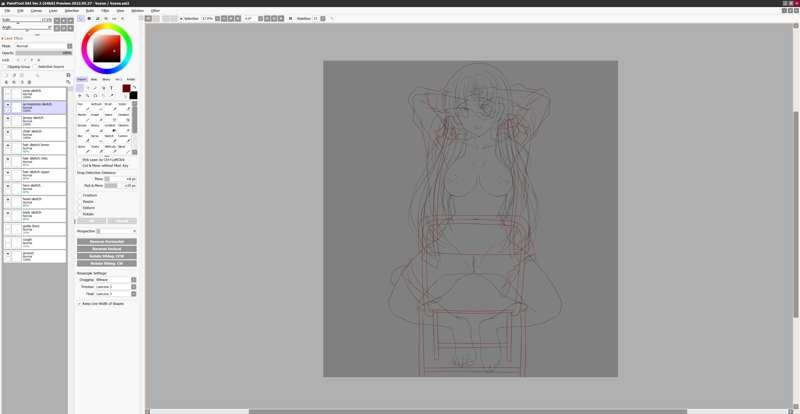Pick the Bucket fill tool preset

click(x=83, y=128)
